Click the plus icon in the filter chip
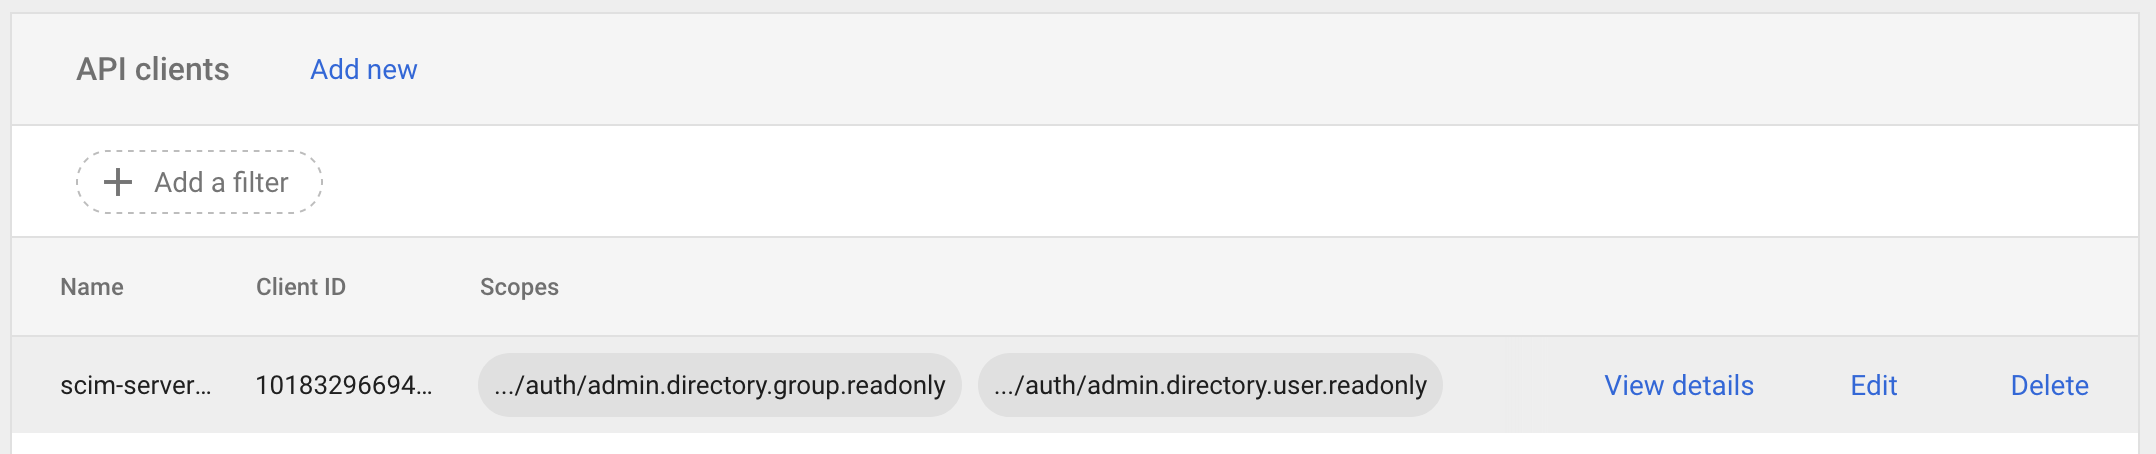This screenshot has height=454, width=2156. point(118,182)
